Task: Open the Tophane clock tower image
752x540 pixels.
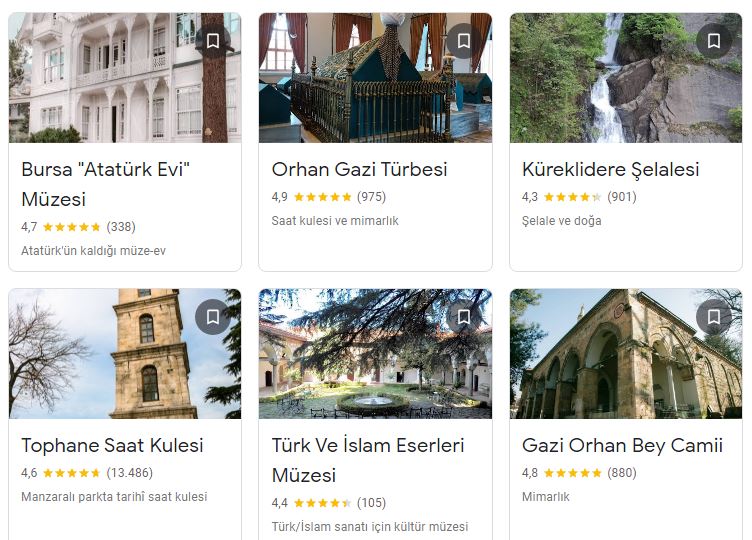Action: [125, 353]
